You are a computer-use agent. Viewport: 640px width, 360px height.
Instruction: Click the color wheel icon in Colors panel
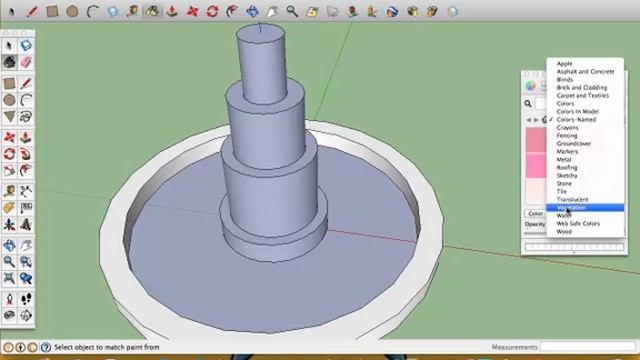tap(531, 86)
